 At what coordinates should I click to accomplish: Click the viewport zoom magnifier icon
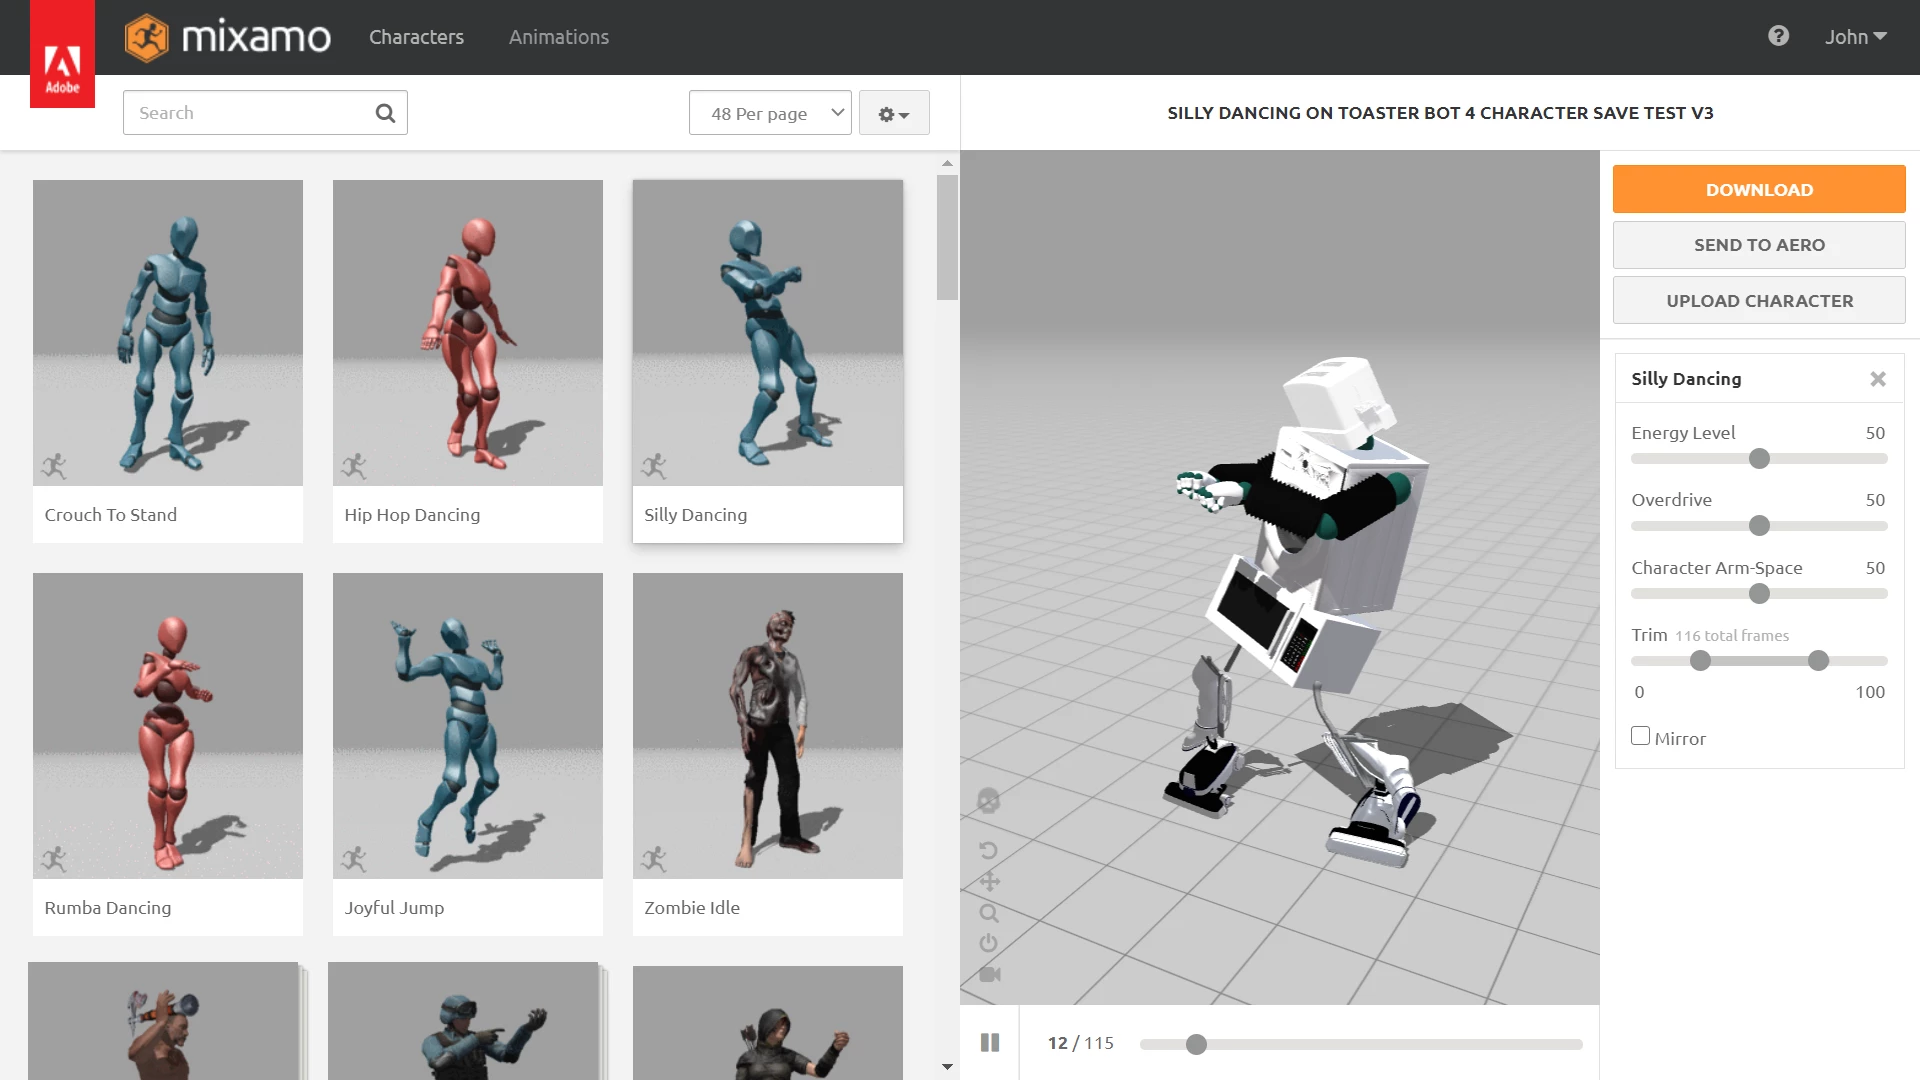coord(989,913)
